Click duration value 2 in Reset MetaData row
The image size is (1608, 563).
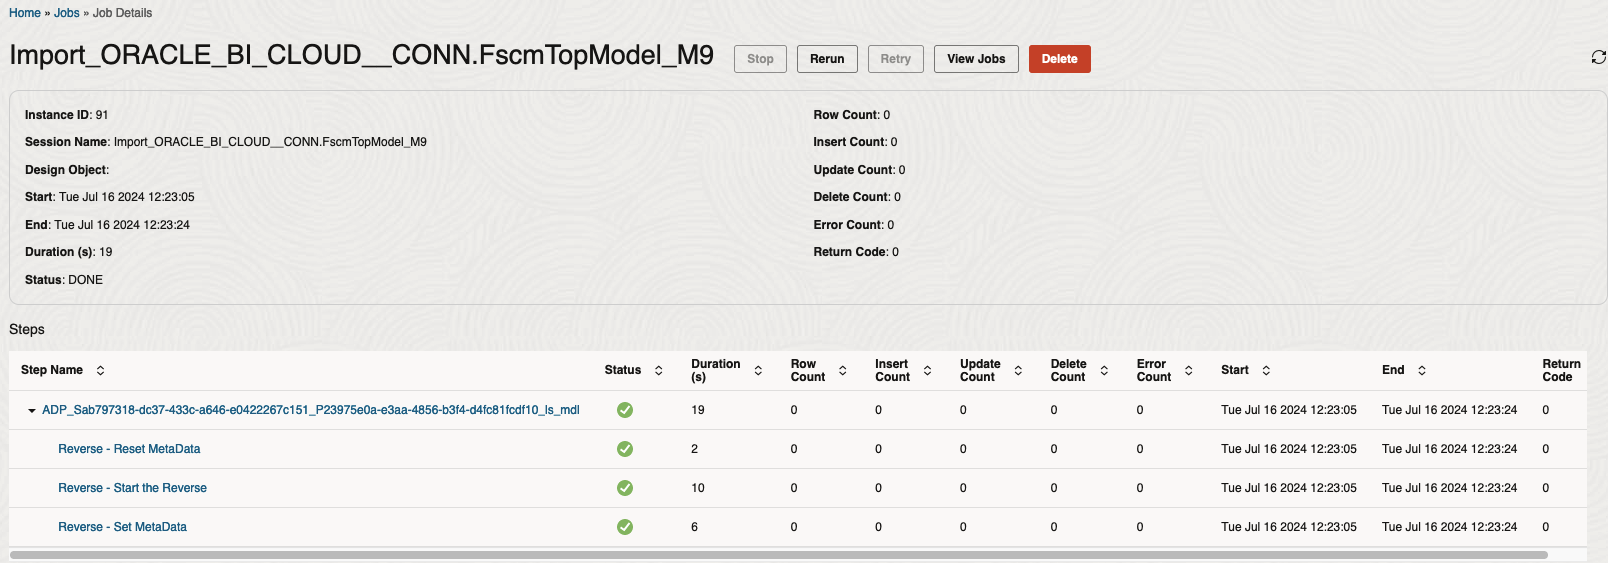695,449
